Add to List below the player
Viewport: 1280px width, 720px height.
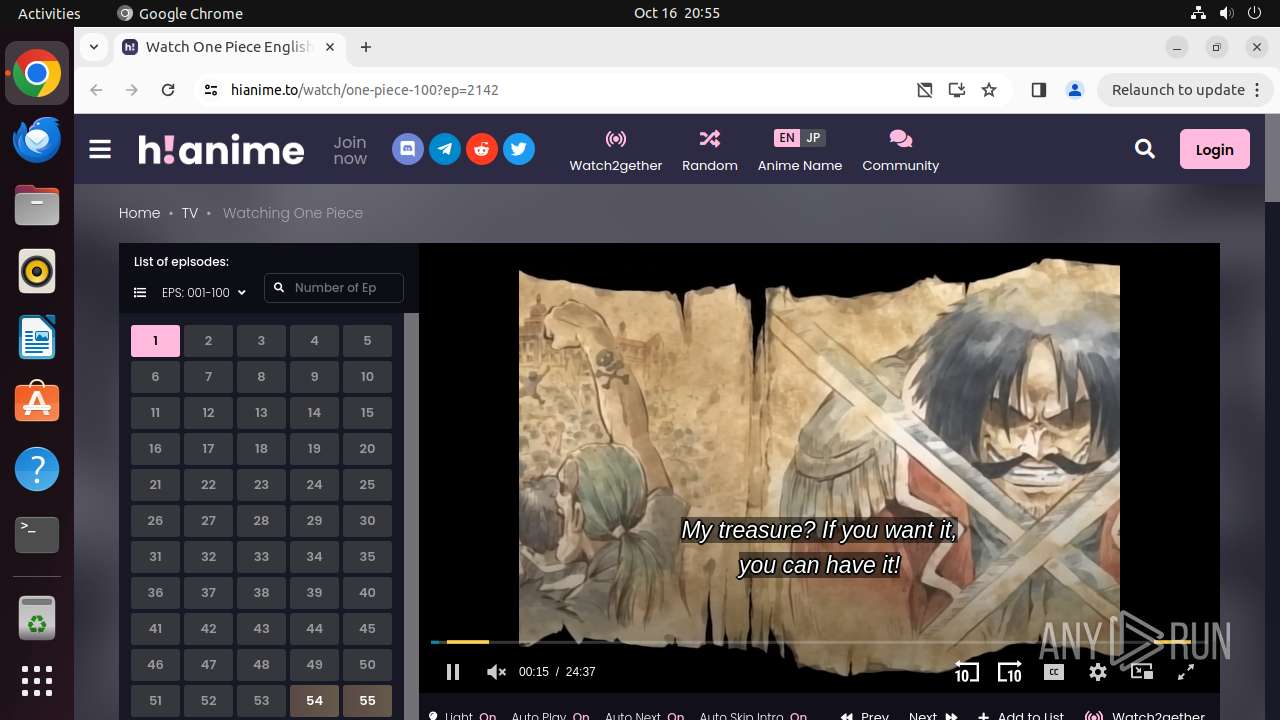[x=1021, y=716]
